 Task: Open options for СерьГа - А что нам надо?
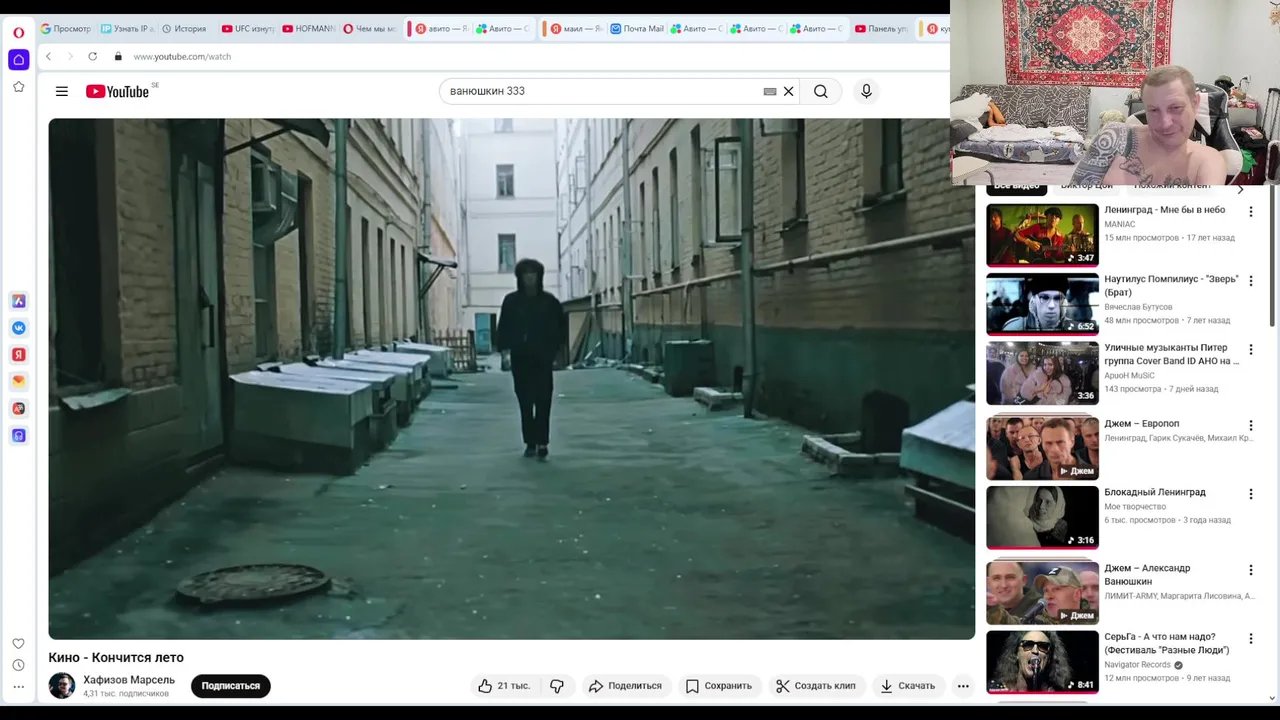(1250, 639)
